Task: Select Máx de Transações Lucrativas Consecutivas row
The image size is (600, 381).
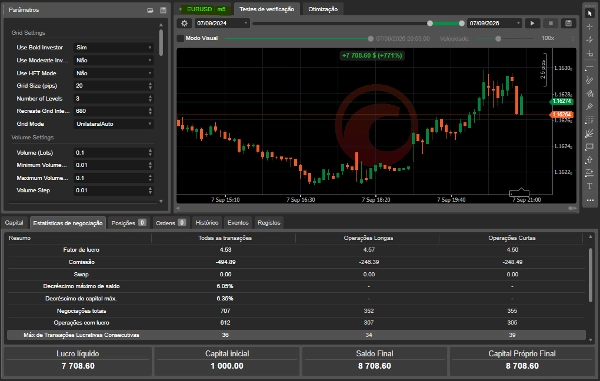Action: [296, 335]
